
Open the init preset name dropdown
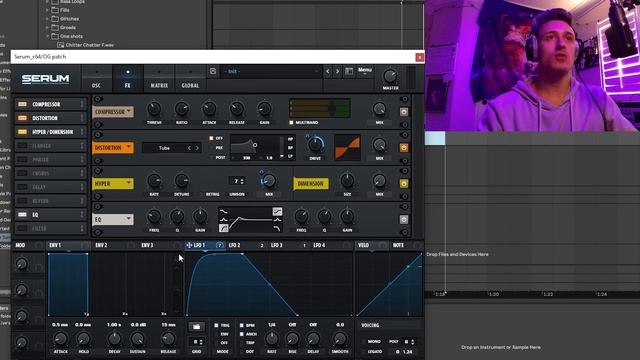click(x=271, y=71)
